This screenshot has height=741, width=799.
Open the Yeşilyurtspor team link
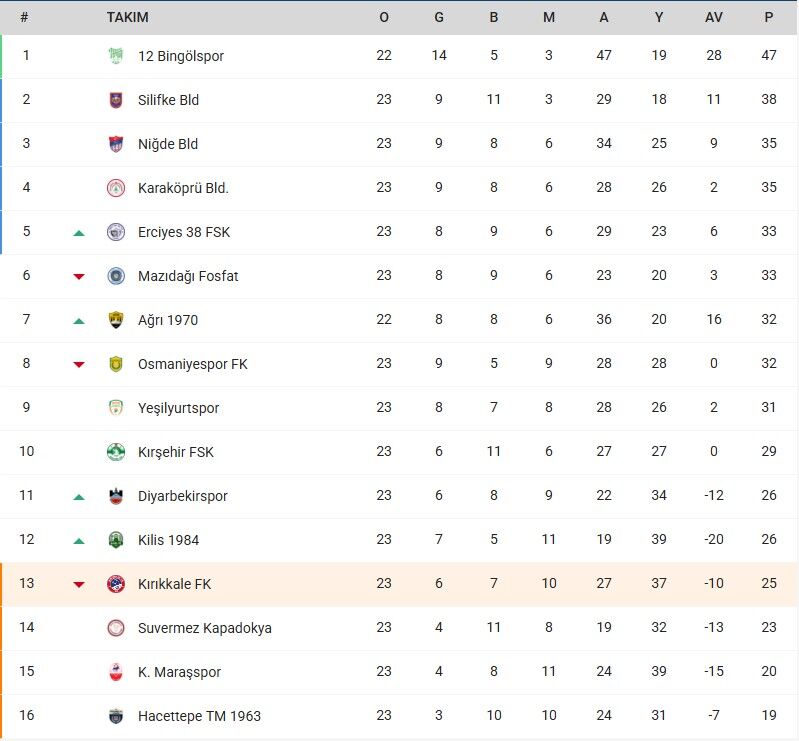pyautogui.click(x=178, y=408)
